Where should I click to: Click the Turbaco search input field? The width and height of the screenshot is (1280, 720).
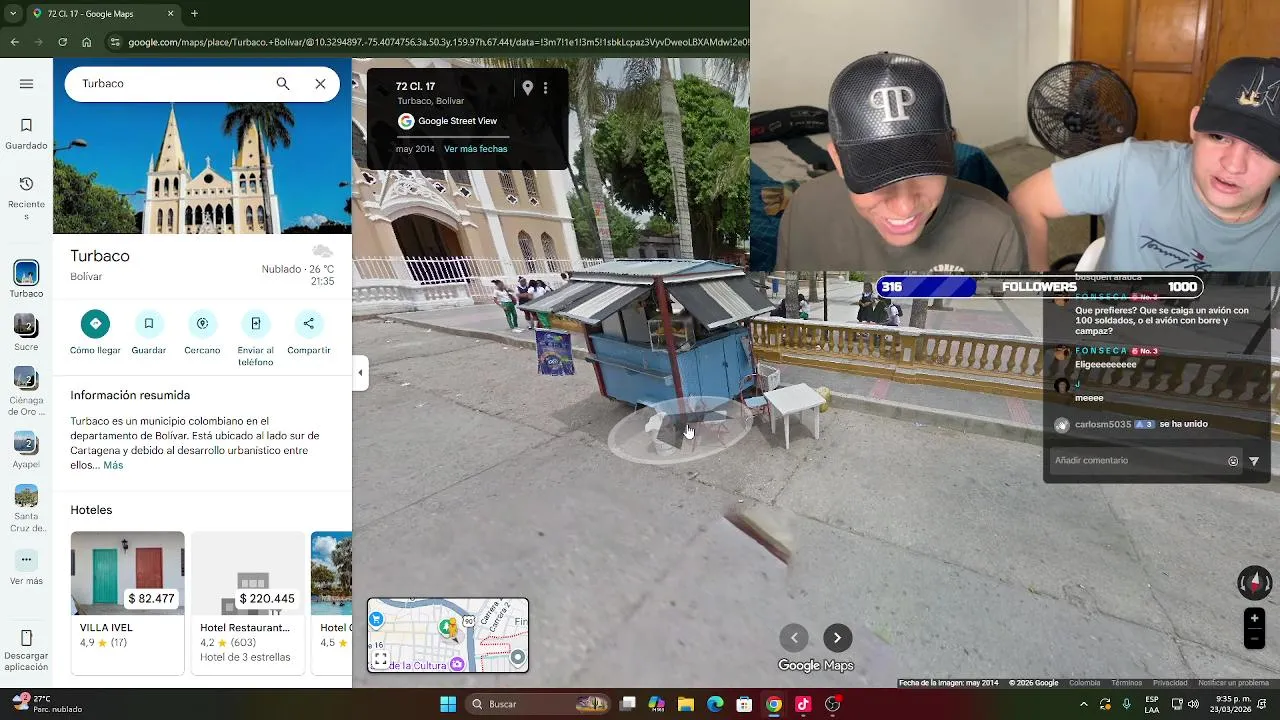170,84
